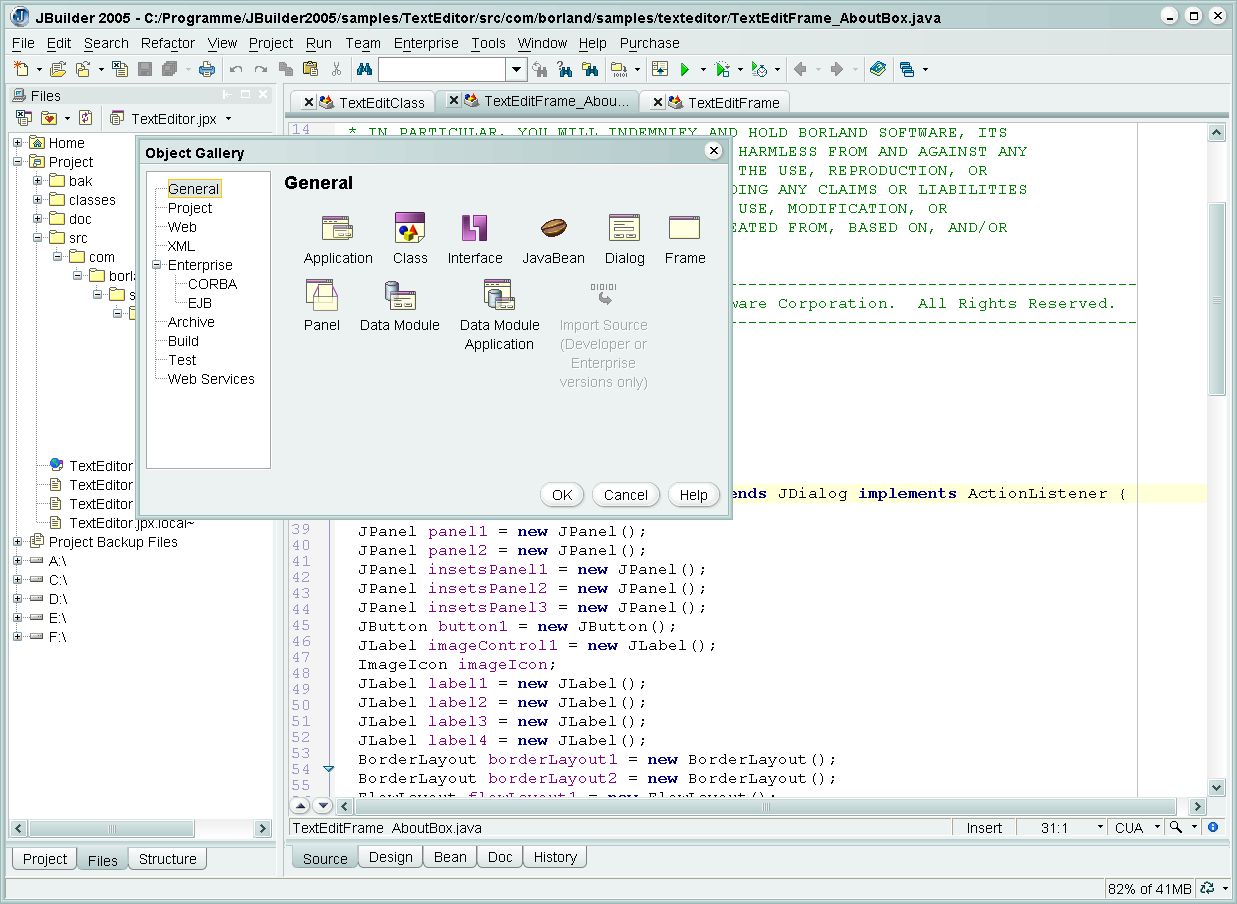This screenshot has height=904, width=1237.
Task: Open the search history combo box dropdown
Action: [x=516, y=69]
